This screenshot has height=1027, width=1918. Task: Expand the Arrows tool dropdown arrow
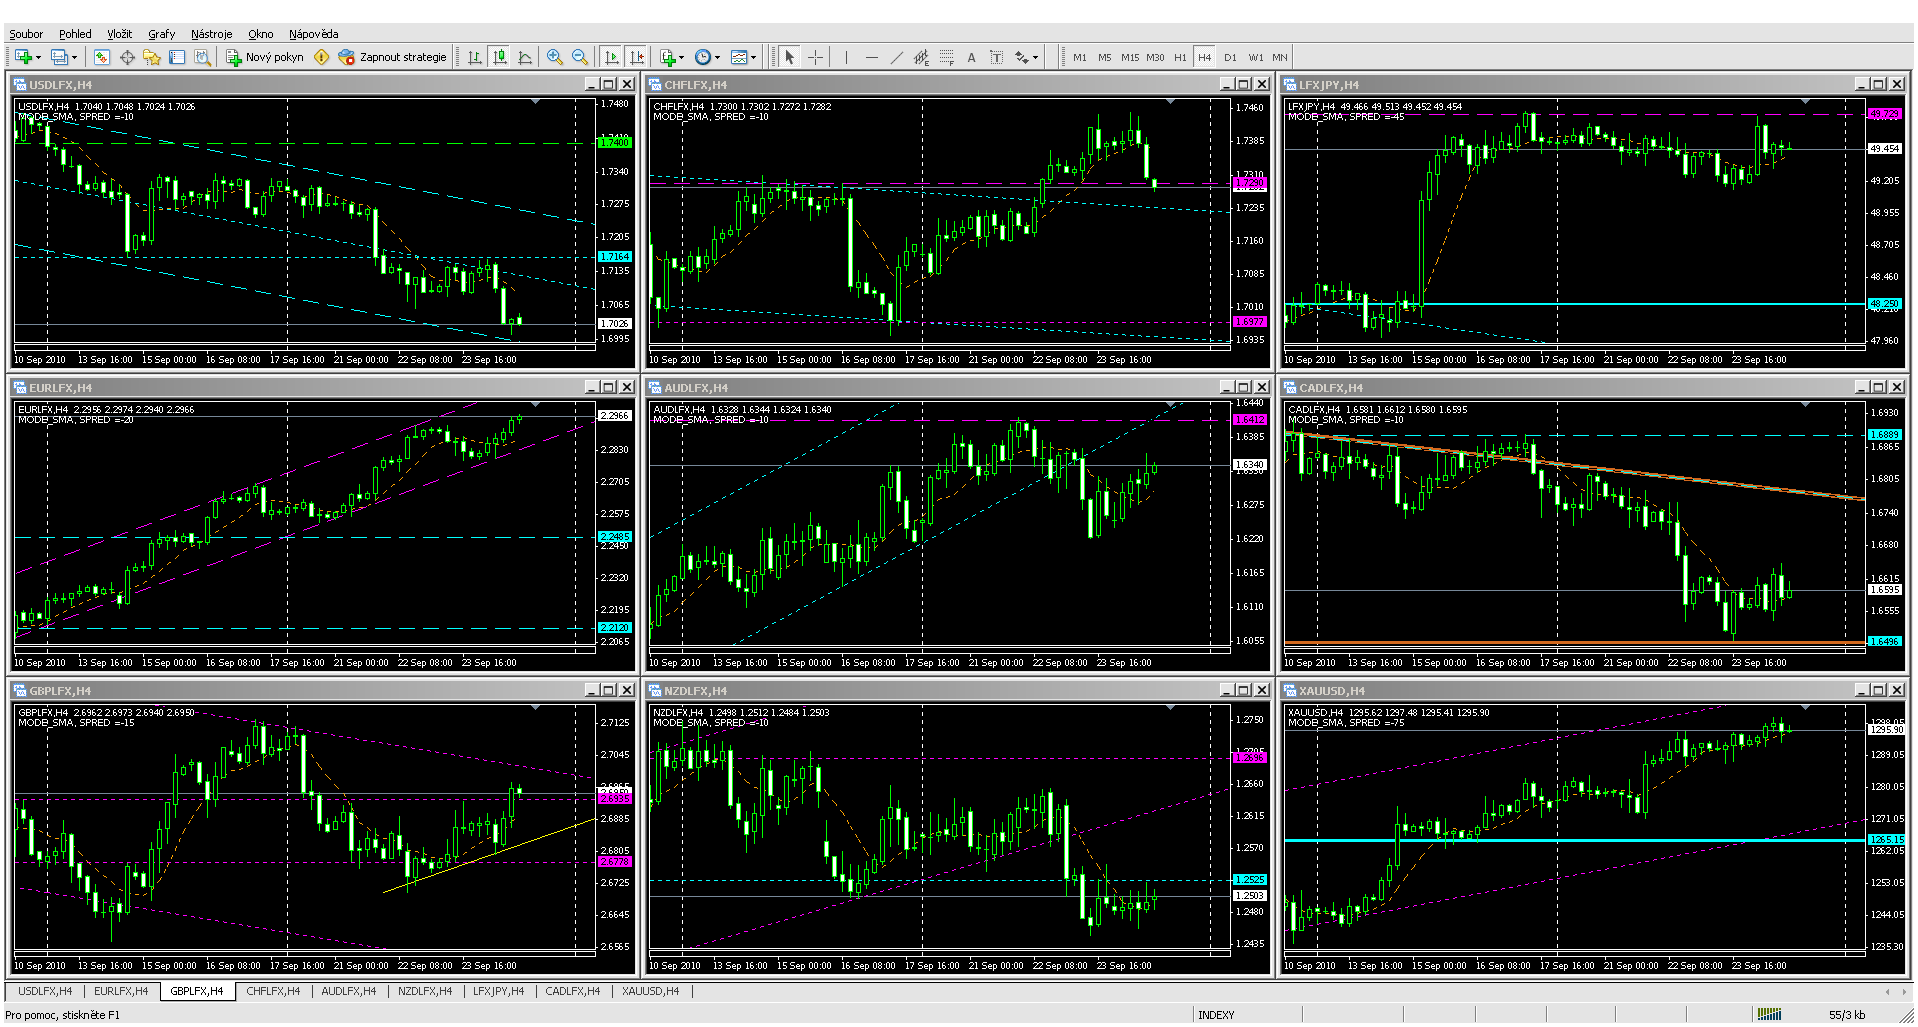[1035, 58]
